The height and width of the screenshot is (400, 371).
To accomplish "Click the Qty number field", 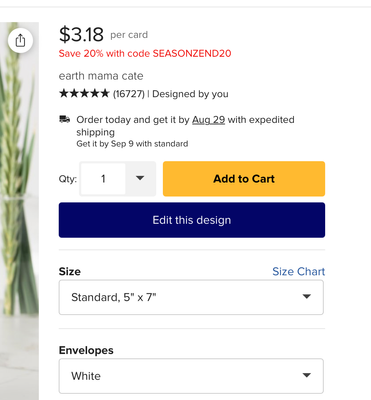I will pos(103,179).
